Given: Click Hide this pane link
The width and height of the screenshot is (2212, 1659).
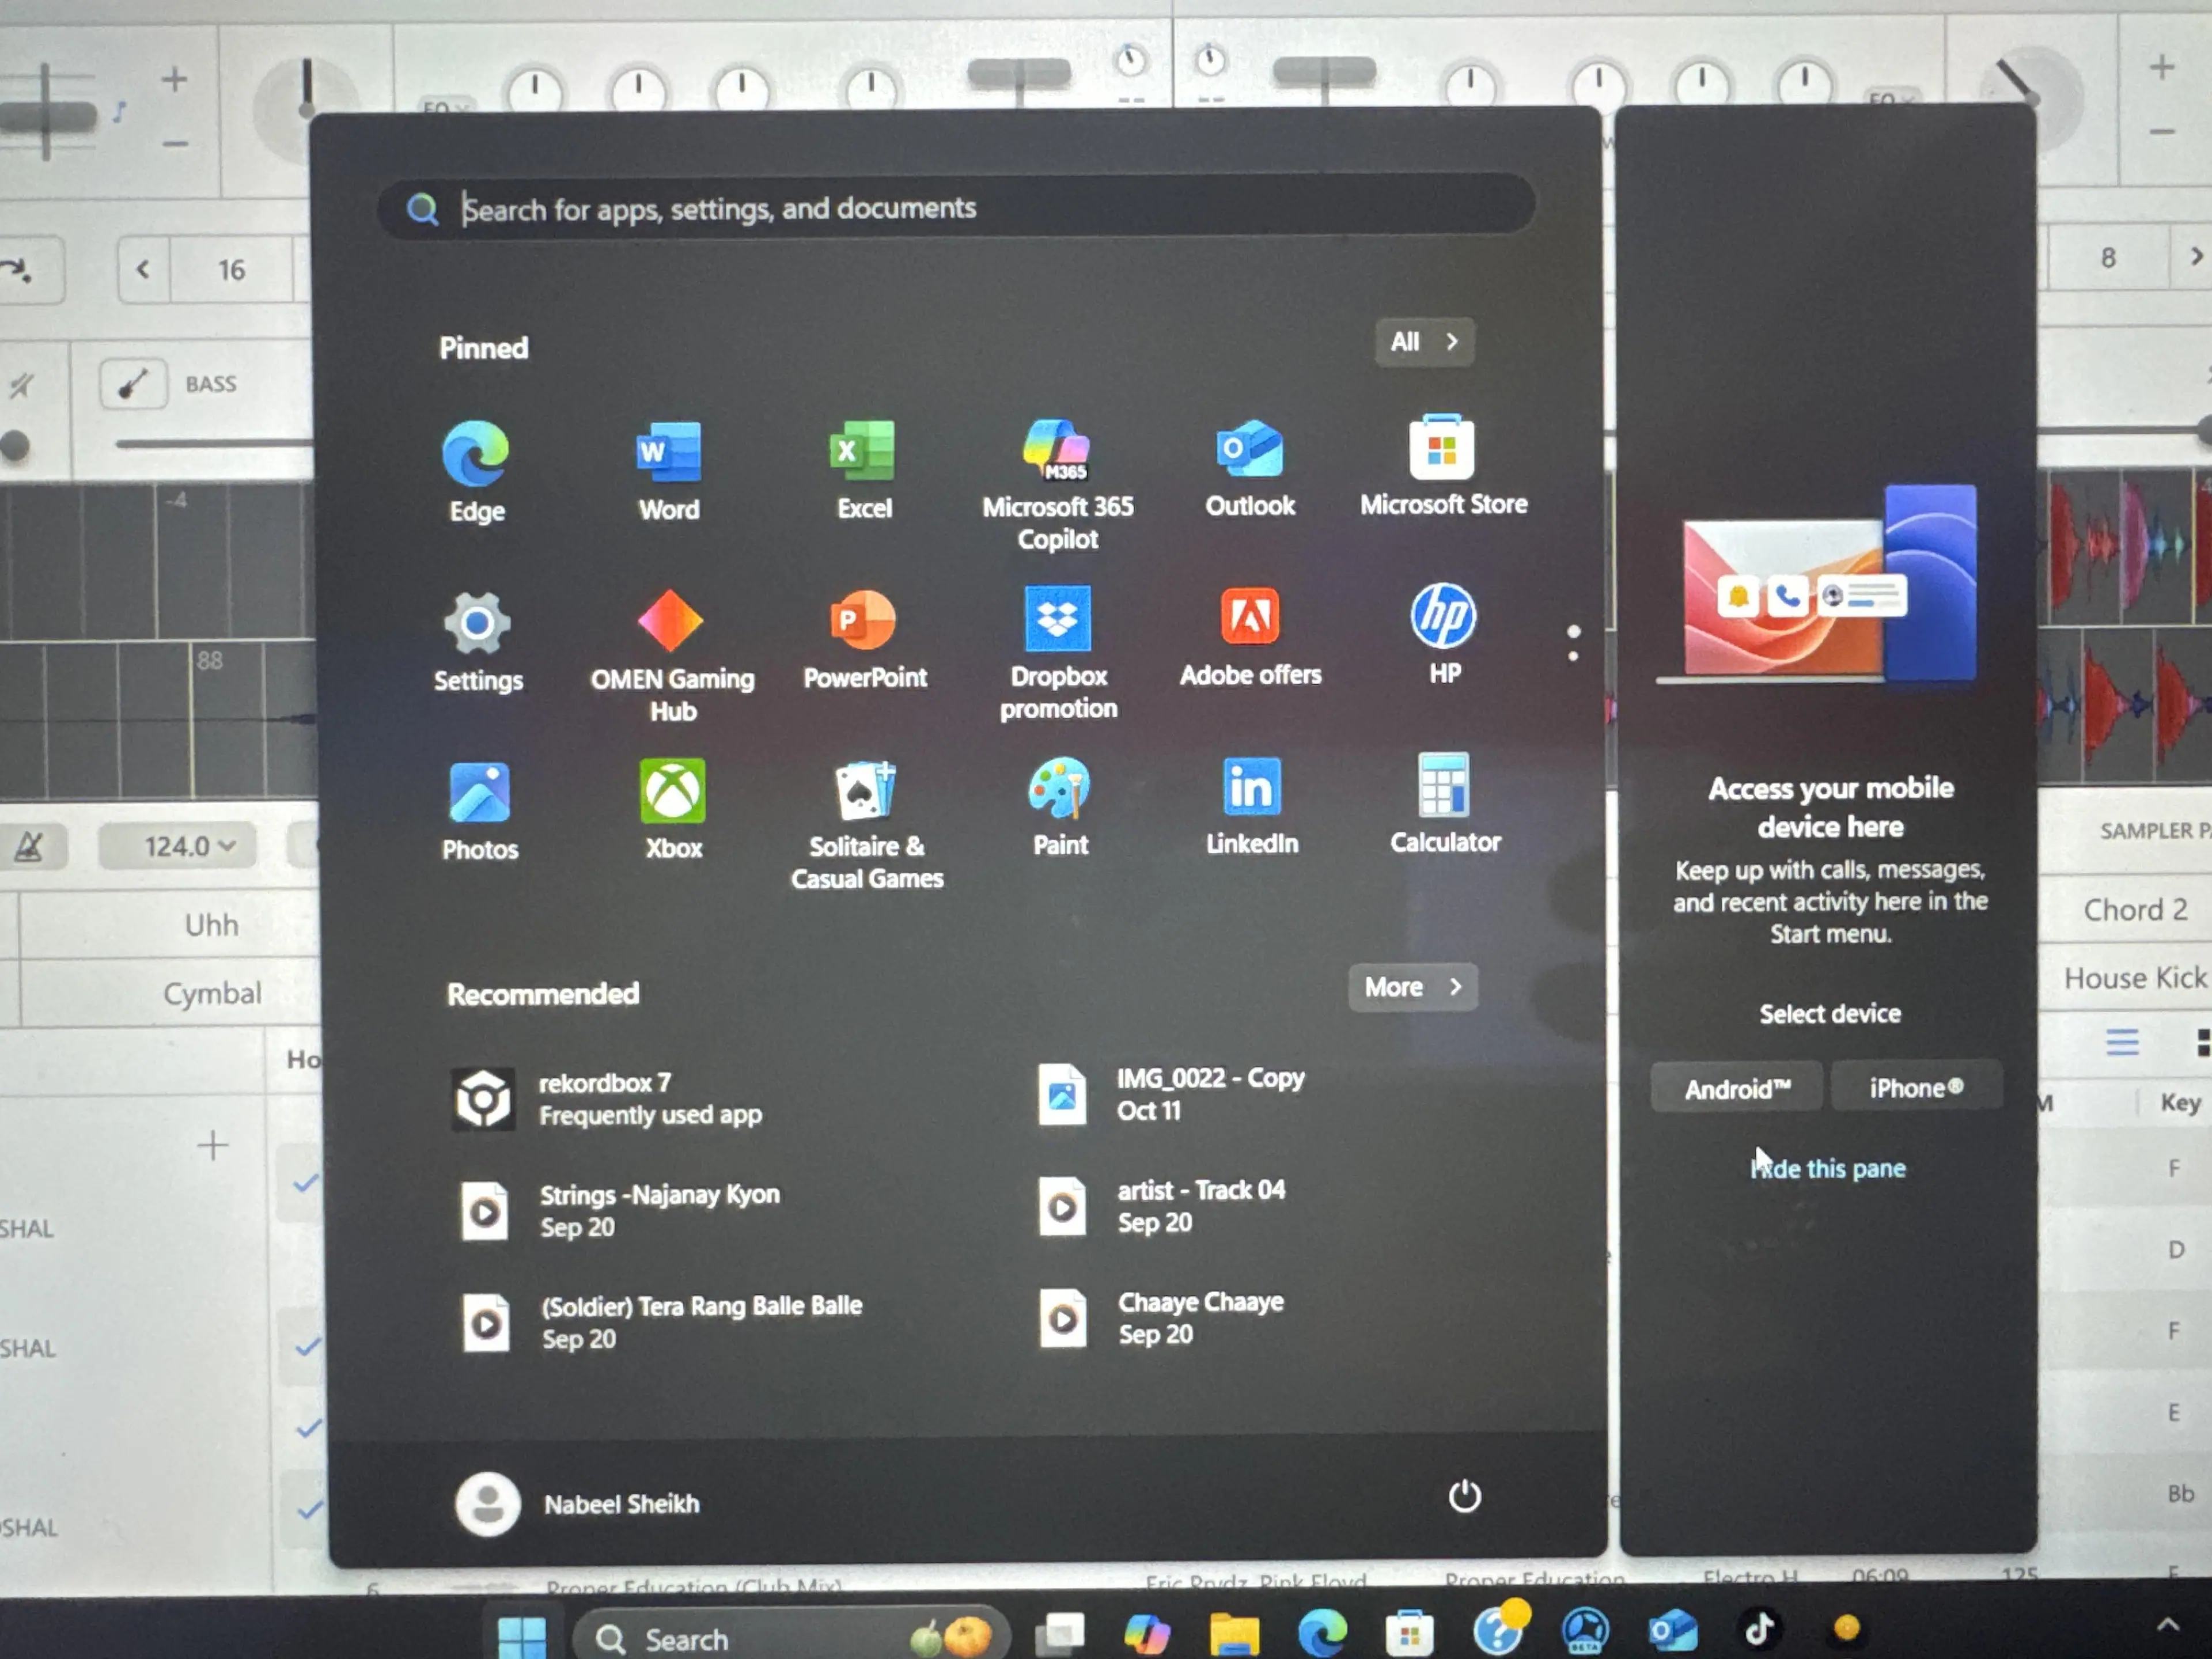Looking at the screenshot, I should coord(1828,1168).
